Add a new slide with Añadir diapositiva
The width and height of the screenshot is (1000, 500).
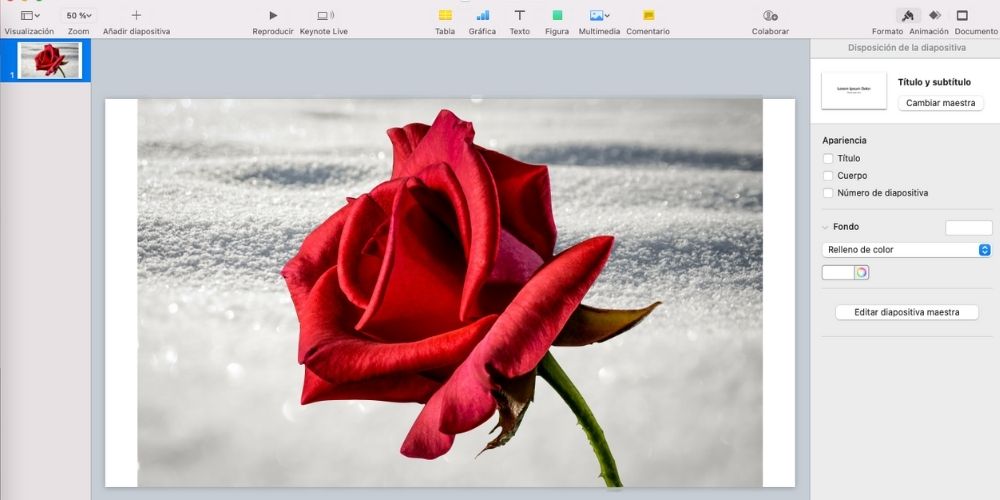[x=136, y=15]
